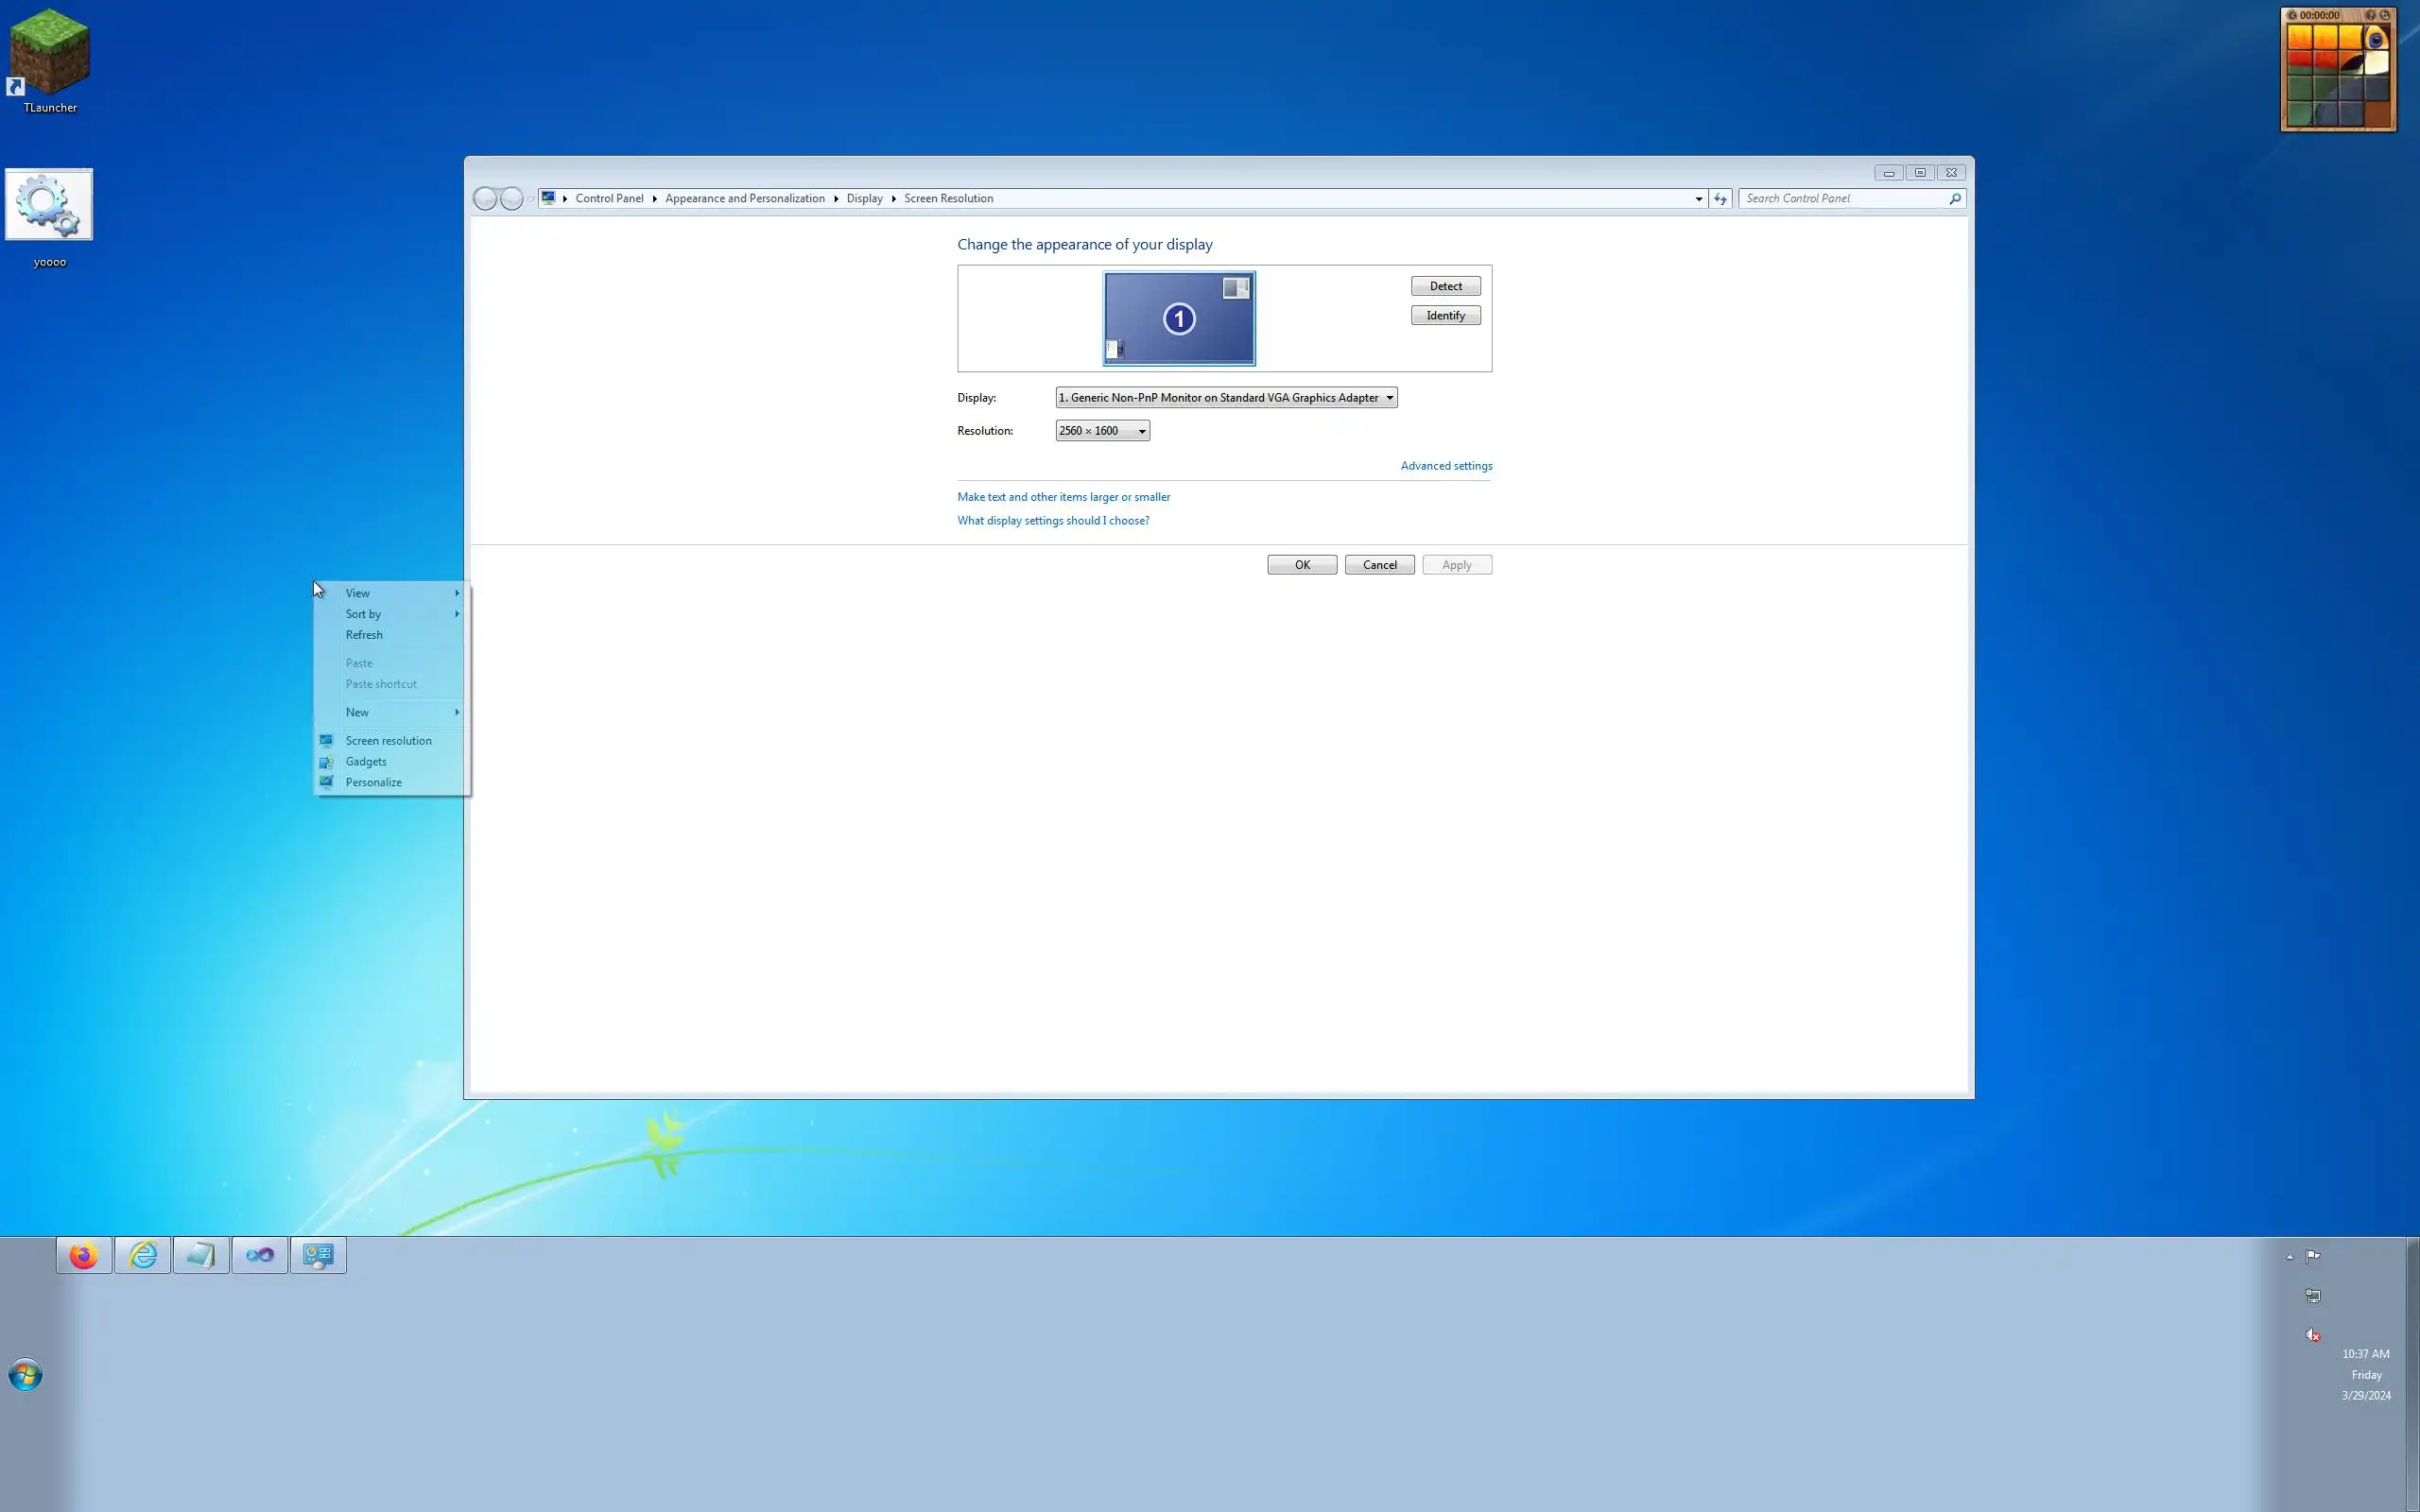Select monitor 1 preview thumbnail

[x=1179, y=319]
